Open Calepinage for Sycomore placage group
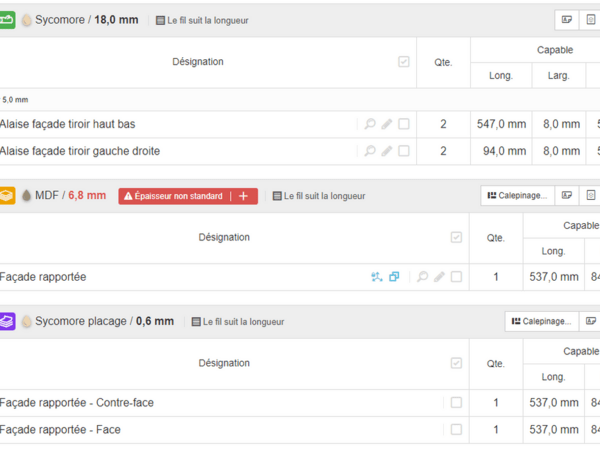Image resolution: width=600 pixels, height=450 pixels. pos(541,321)
